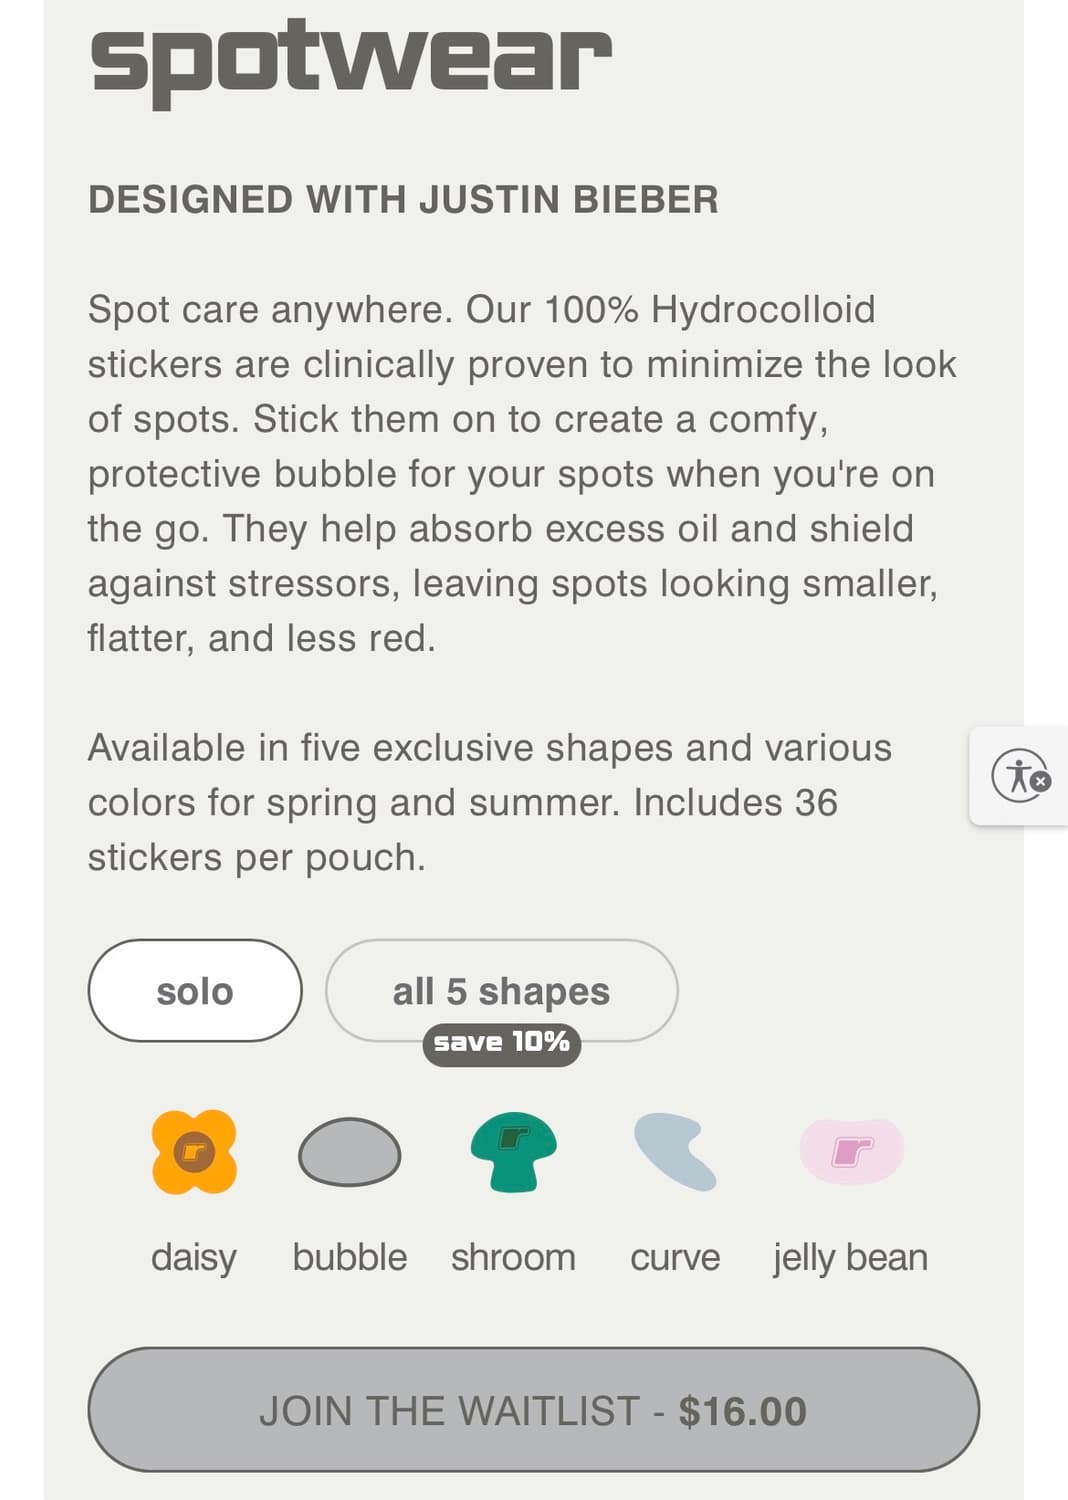Click the $16.00 price in the waitlist button
This screenshot has height=1500, width=1068.
point(742,1411)
